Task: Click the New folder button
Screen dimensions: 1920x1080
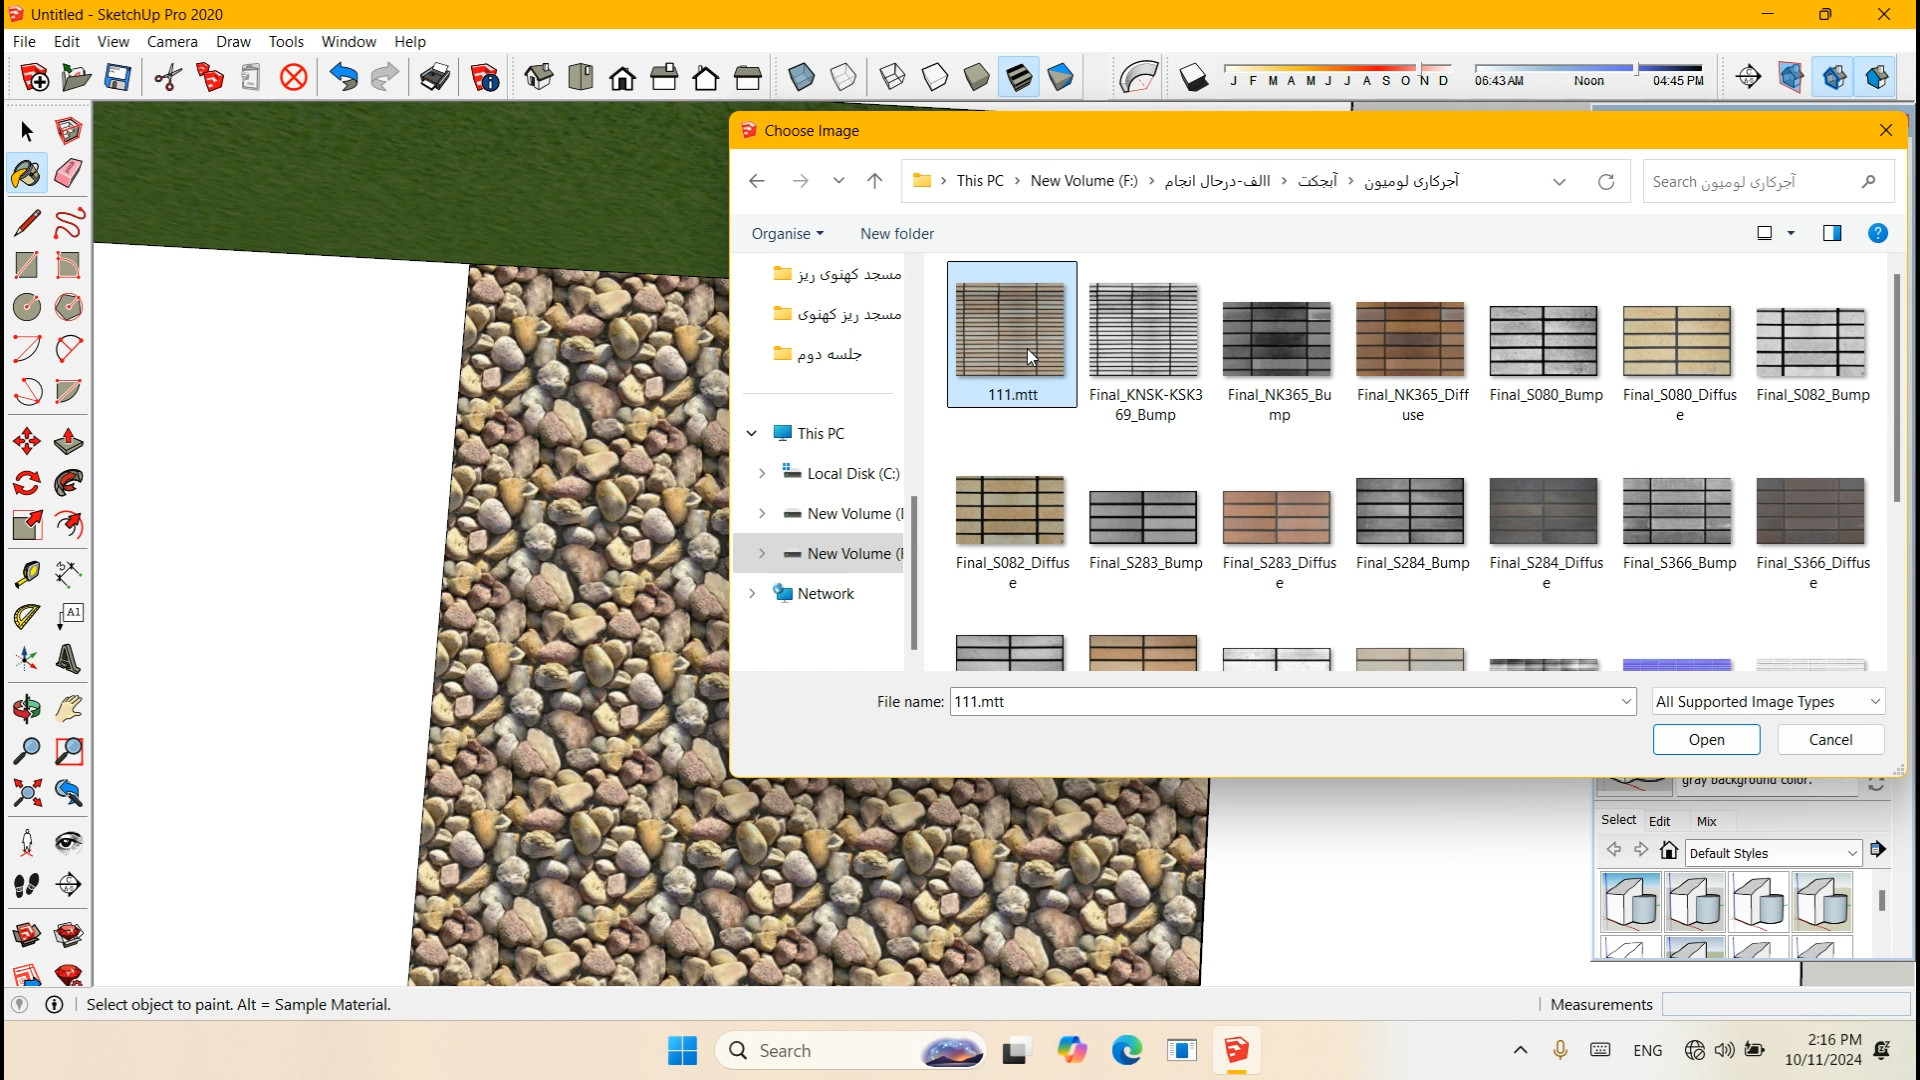Action: point(896,233)
